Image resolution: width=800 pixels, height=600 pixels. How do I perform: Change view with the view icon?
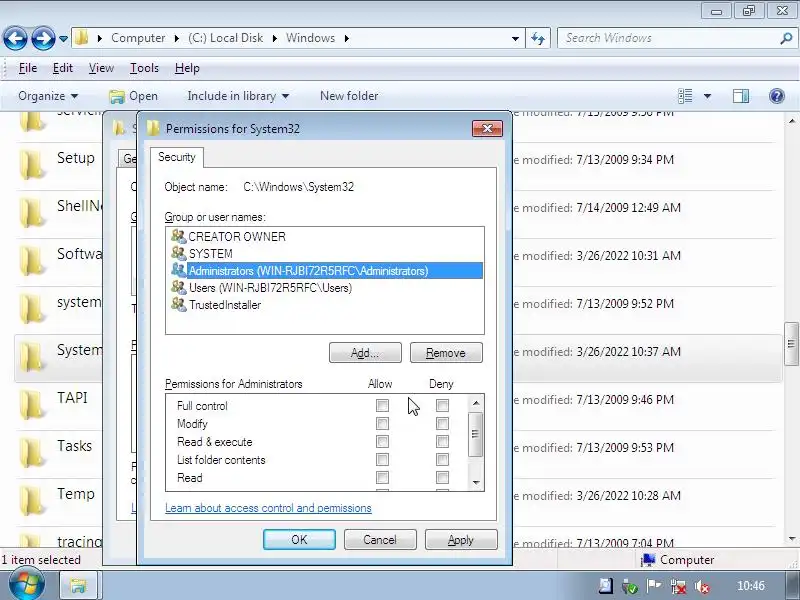click(685, 96)
